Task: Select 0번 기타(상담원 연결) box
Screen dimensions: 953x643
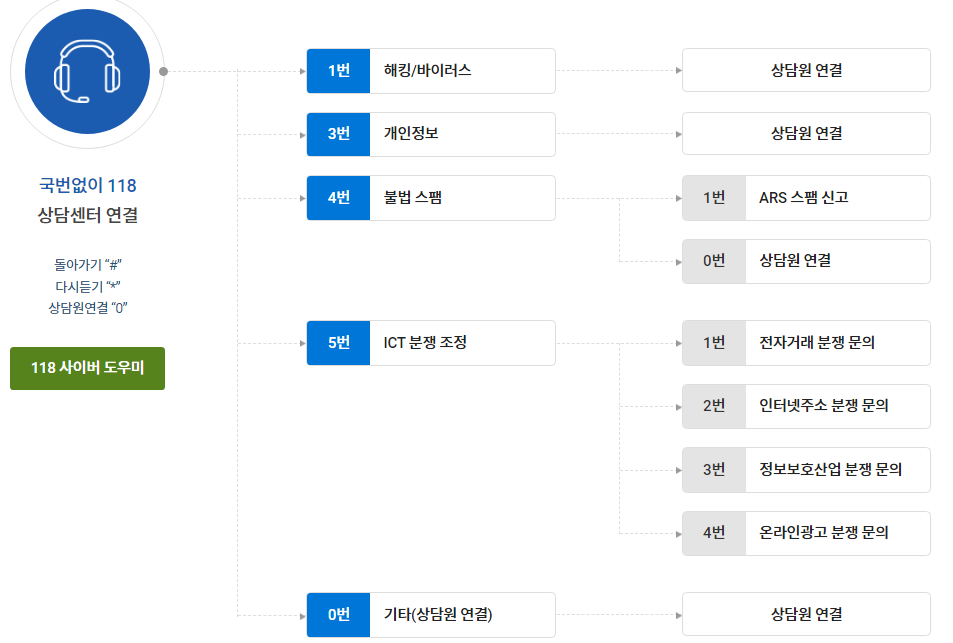Action: 431,614
